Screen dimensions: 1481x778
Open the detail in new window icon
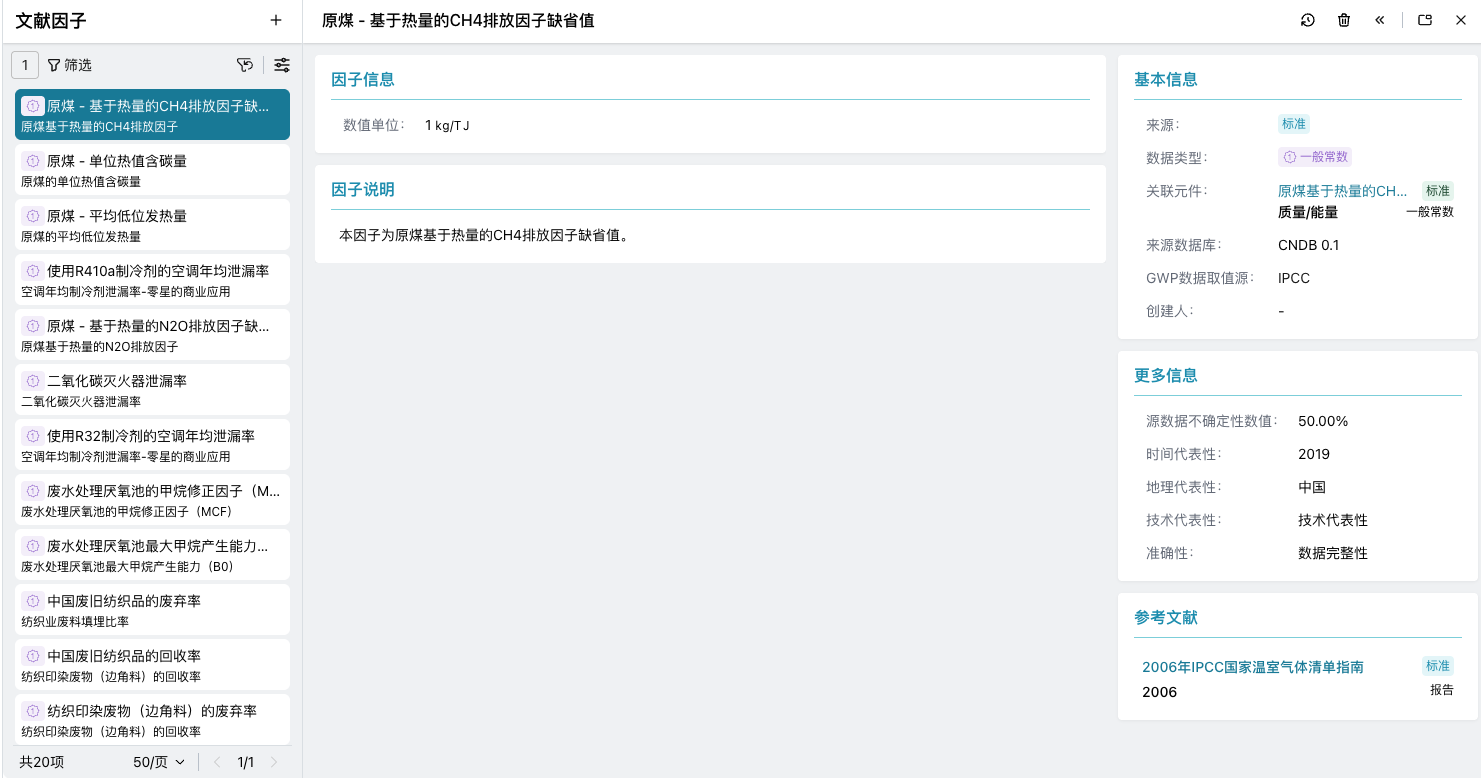click(1425, 20)
